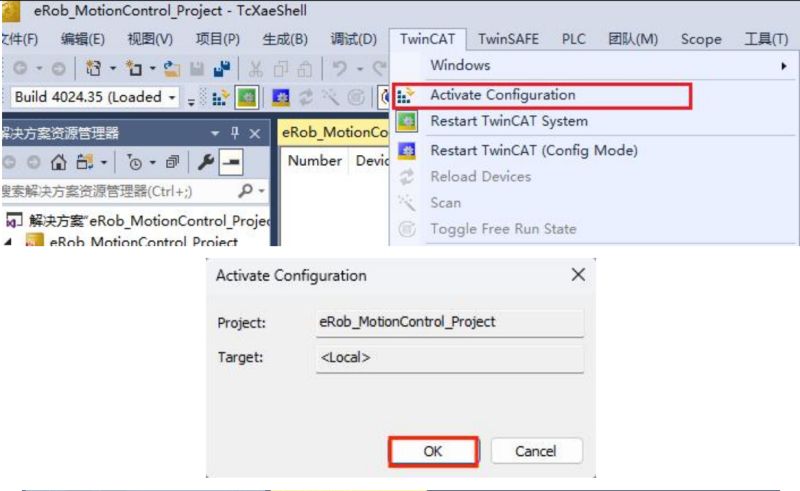The image size is (800, 491).
Task: Save all files with the multi-disk icon
Action: click(x=222, y=68)
